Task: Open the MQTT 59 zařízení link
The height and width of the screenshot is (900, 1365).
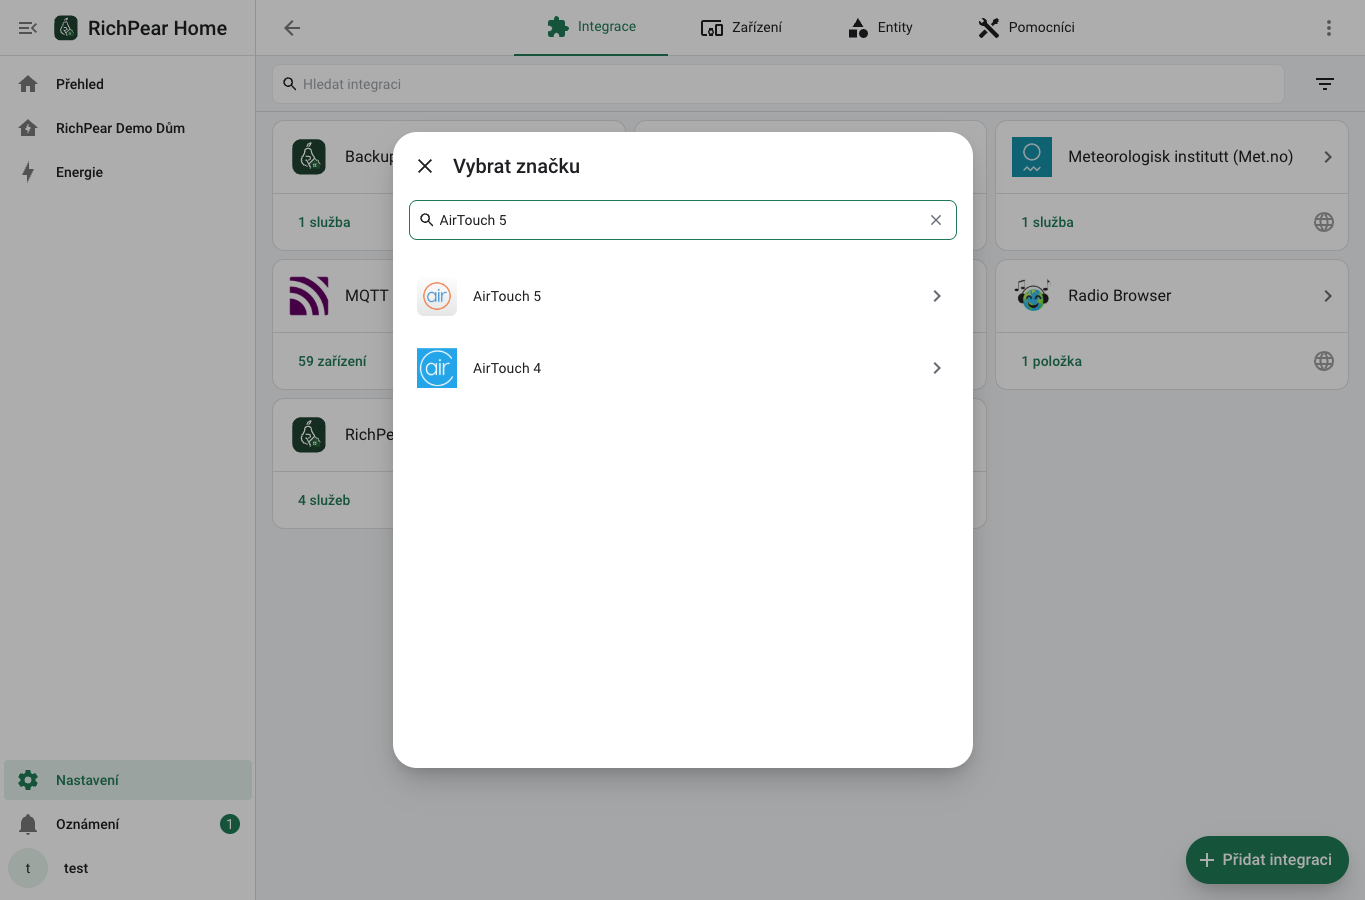Action: tap(332, 361)
